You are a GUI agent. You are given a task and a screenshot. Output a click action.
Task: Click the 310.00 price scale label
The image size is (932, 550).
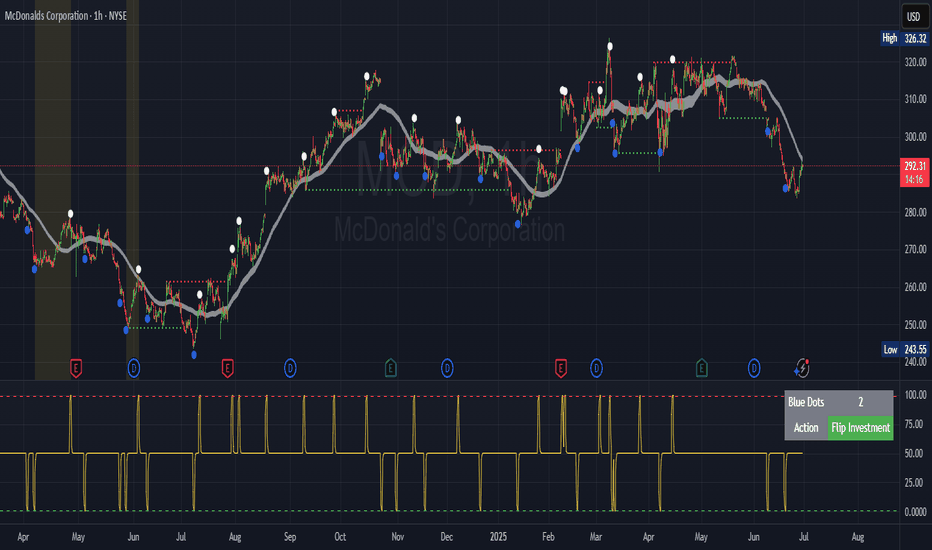915,99
